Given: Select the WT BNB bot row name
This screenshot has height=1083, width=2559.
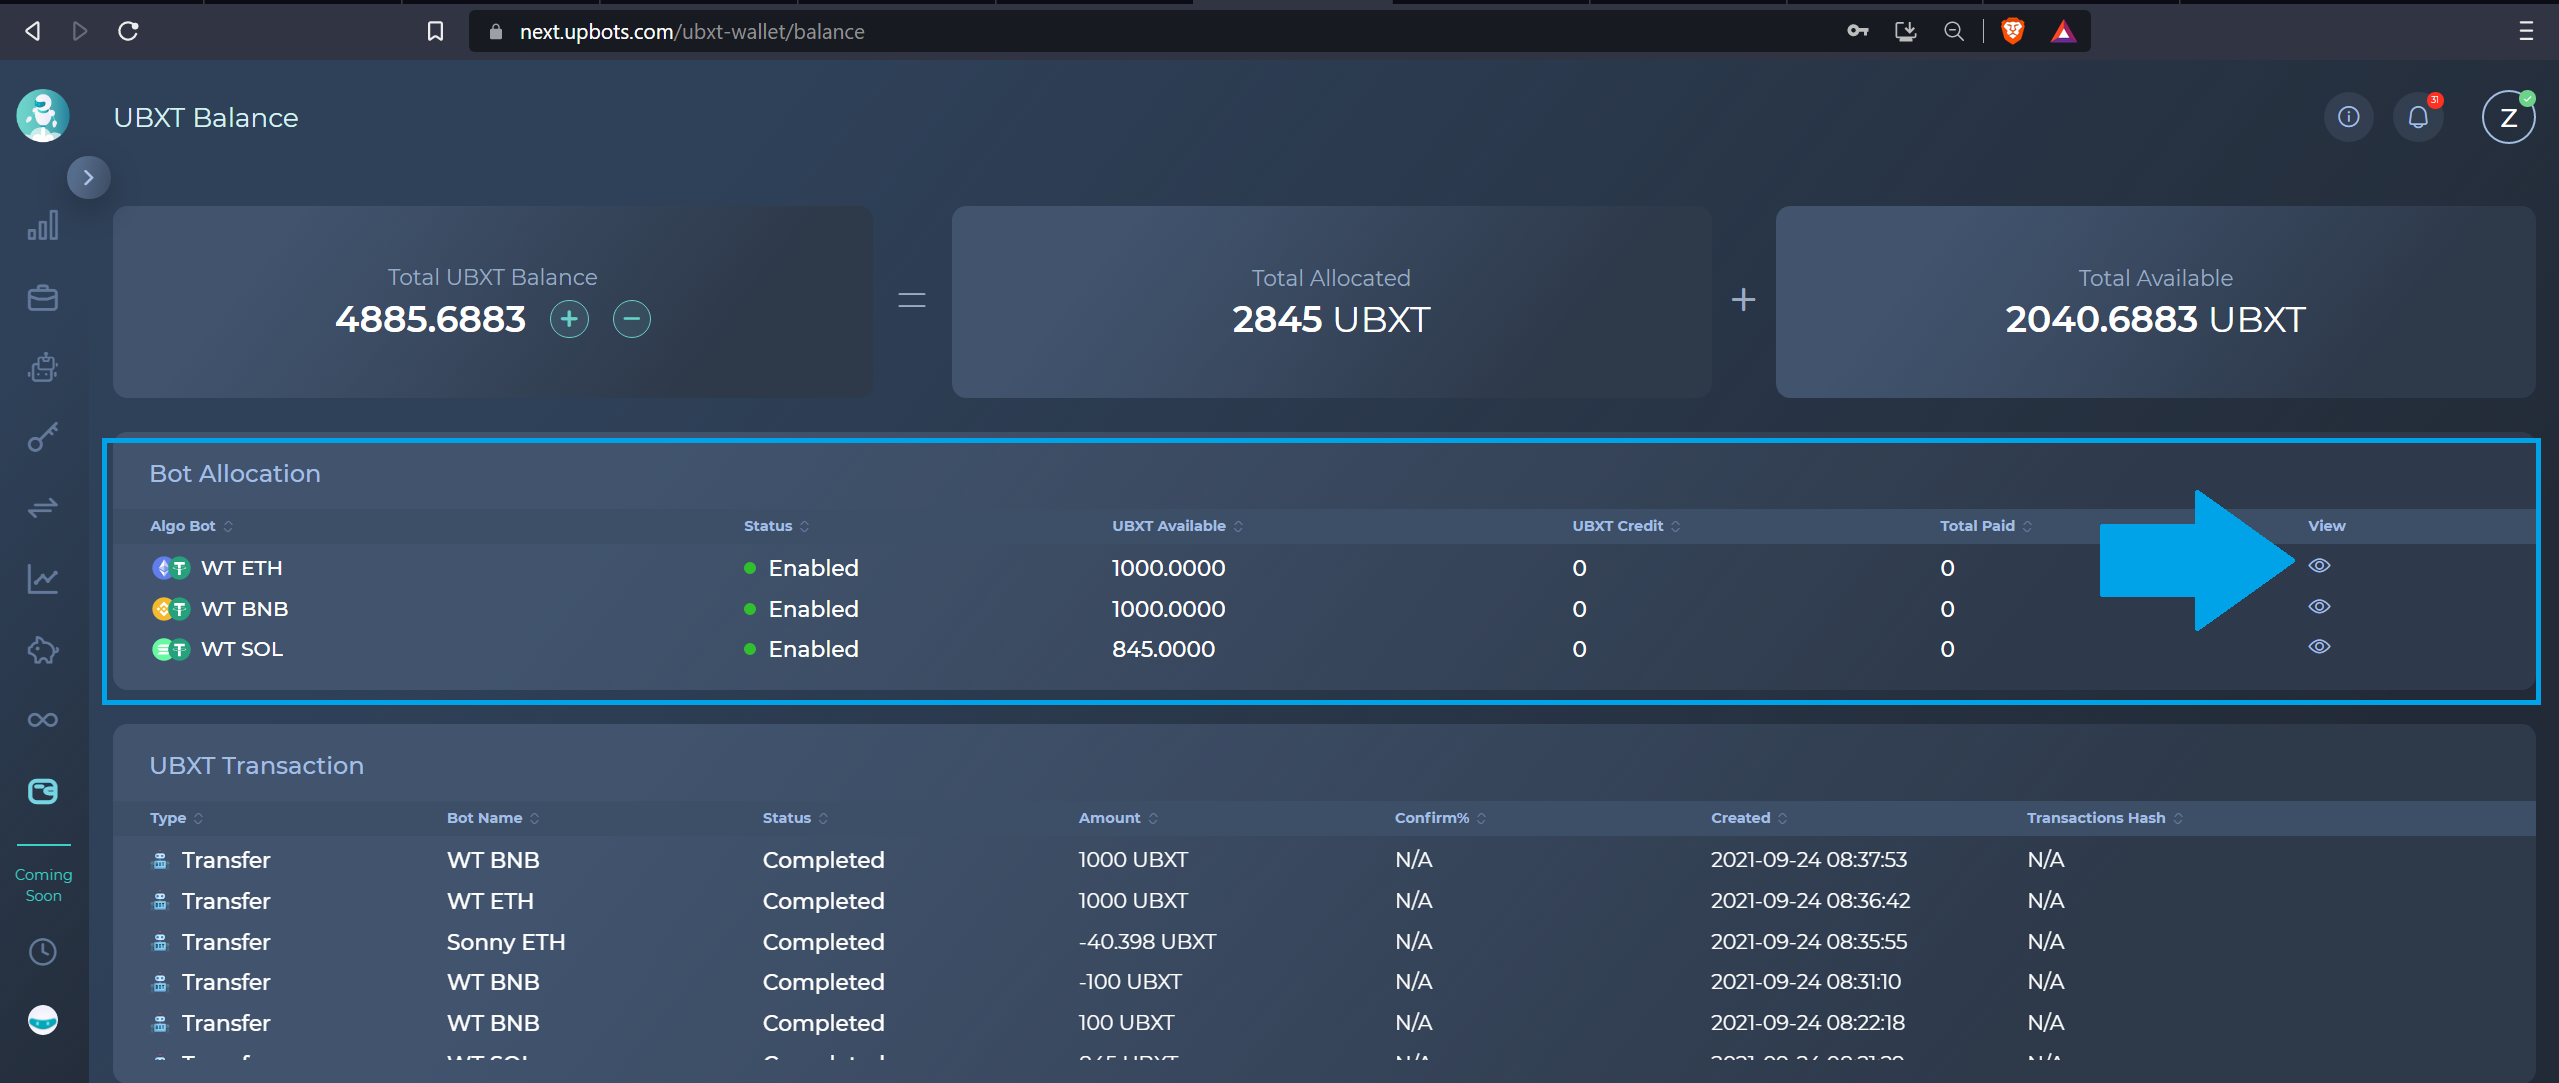Looking at the screenshot, I should 244,609.
